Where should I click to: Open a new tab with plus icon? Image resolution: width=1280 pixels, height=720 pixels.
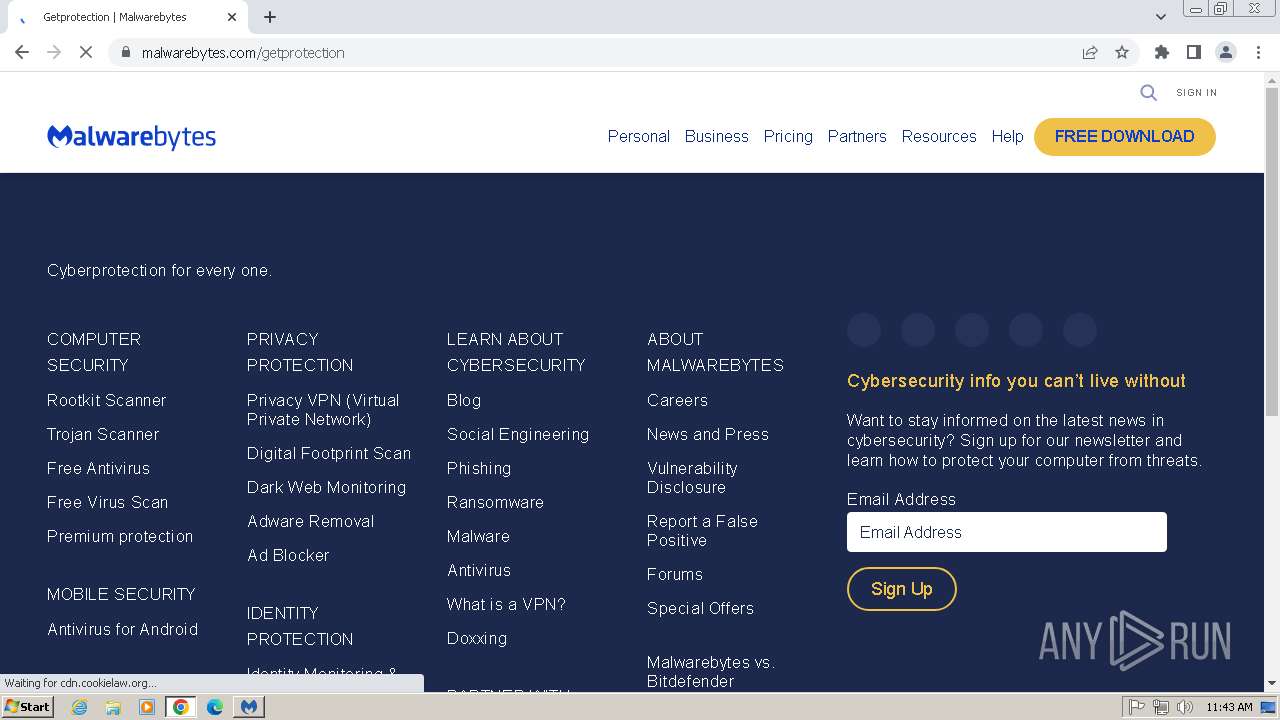coord(270,17)
